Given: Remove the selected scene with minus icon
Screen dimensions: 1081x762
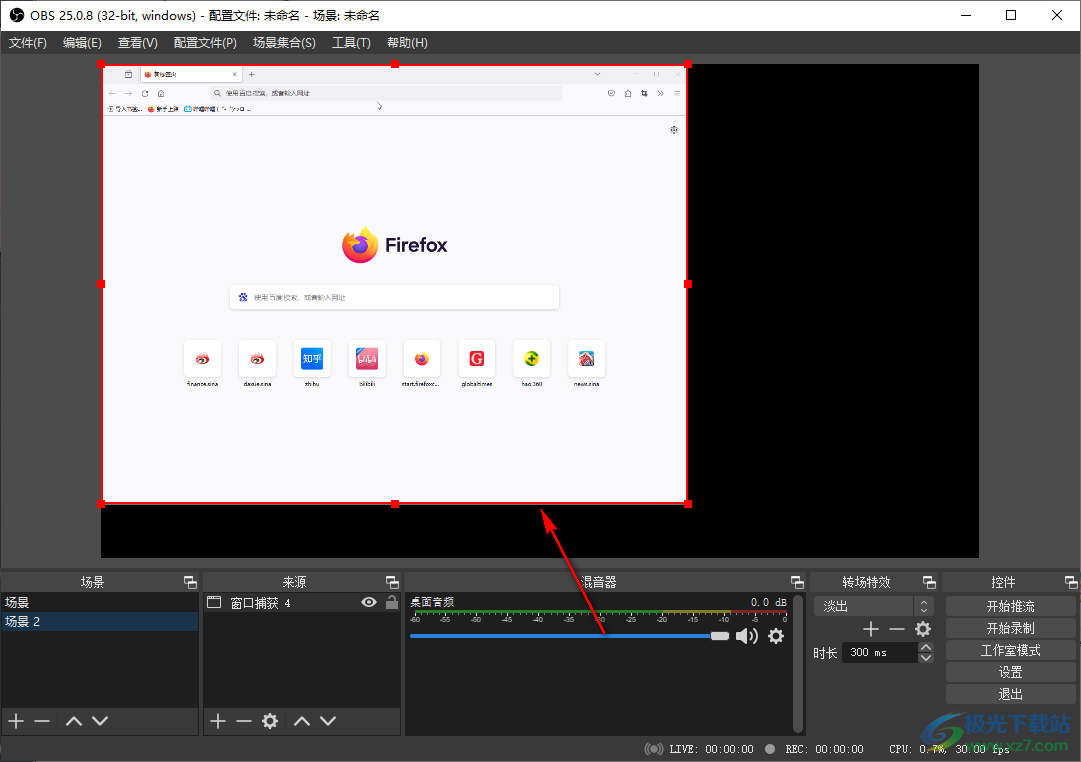Looking at the screenshot, I should click(42, 721).
